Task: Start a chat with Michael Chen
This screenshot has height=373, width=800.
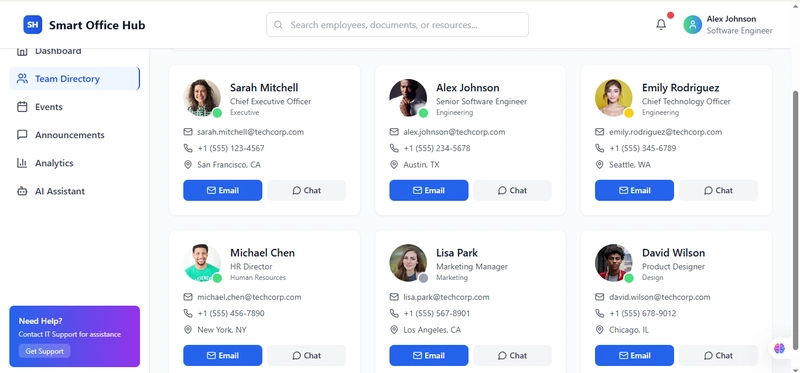Action: tap(307, 356)
